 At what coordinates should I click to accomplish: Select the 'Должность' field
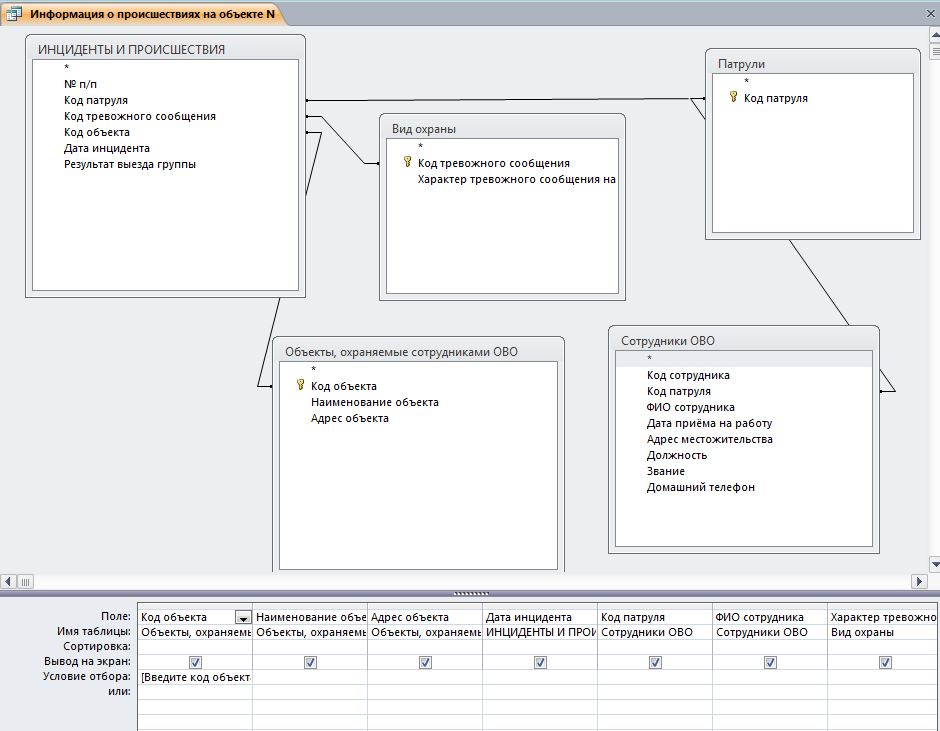[677, 455]
